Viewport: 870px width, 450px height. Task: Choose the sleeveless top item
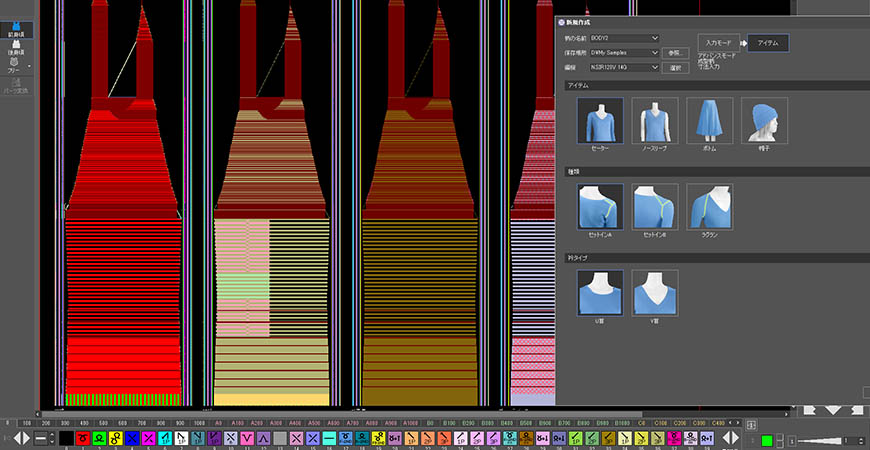655,120
